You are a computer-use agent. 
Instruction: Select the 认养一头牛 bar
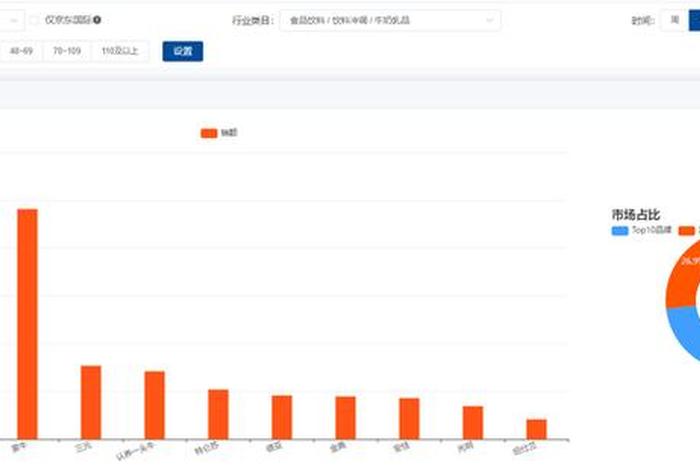coord(154,405)
